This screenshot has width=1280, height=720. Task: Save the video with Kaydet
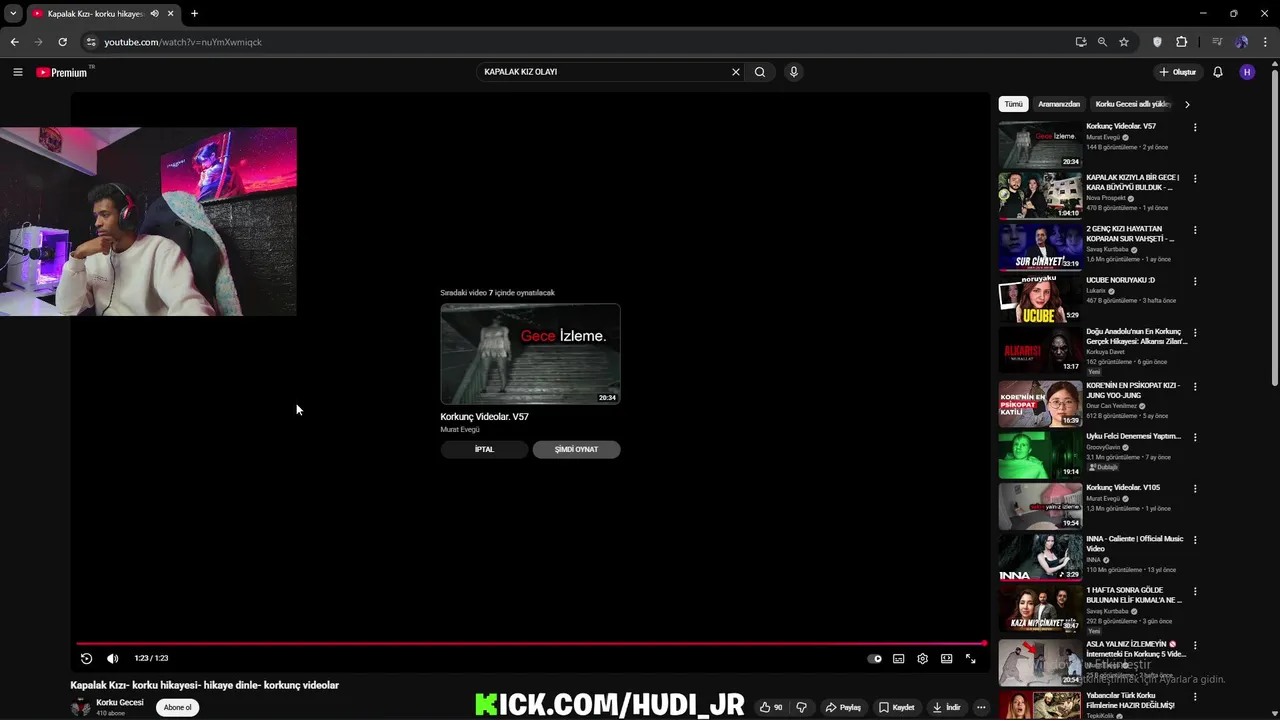tap(897, 707)
